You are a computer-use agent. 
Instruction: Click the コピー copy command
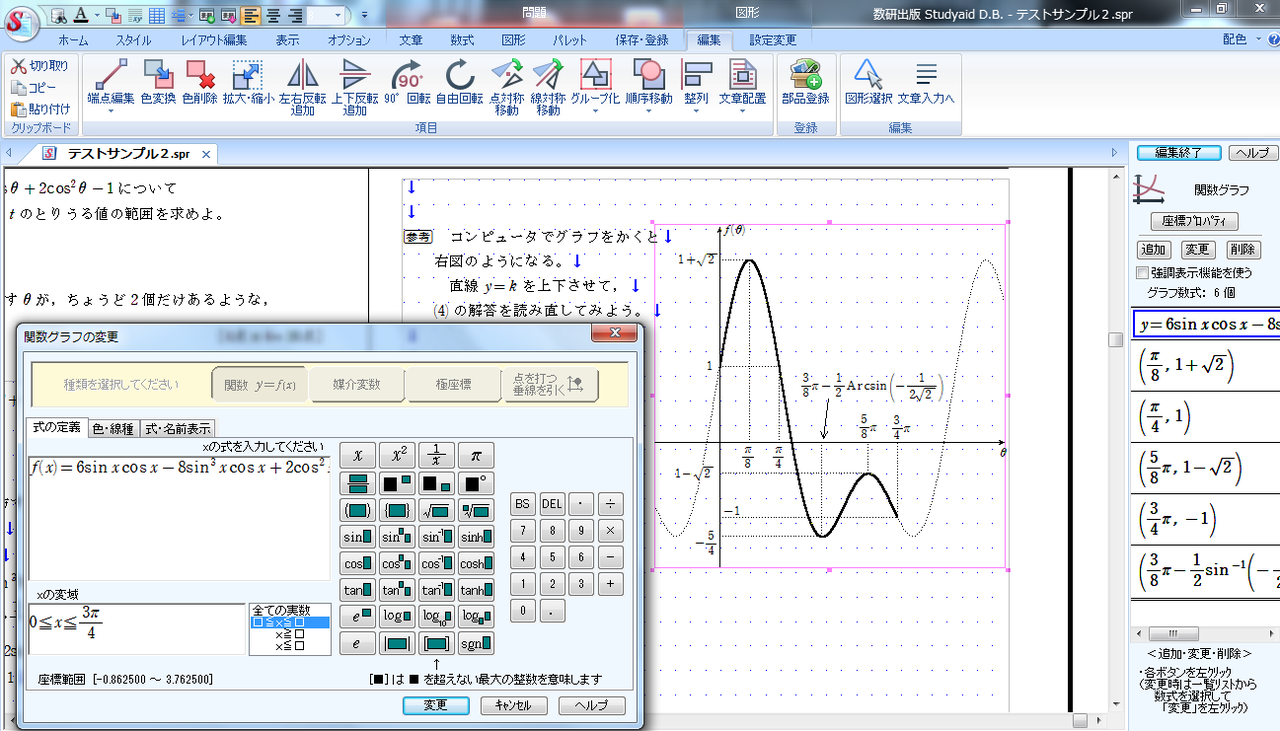point(34,88)
